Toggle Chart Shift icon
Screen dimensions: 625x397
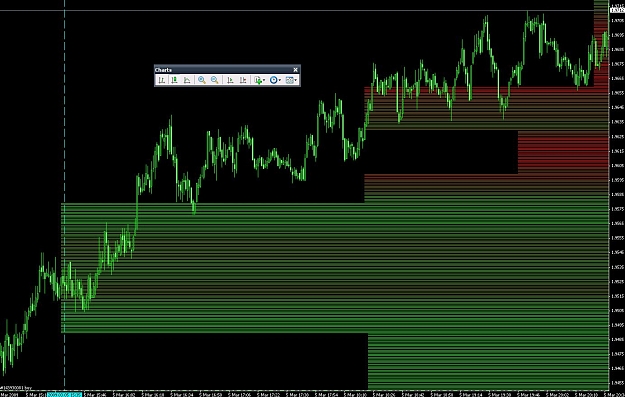(243, 80)
